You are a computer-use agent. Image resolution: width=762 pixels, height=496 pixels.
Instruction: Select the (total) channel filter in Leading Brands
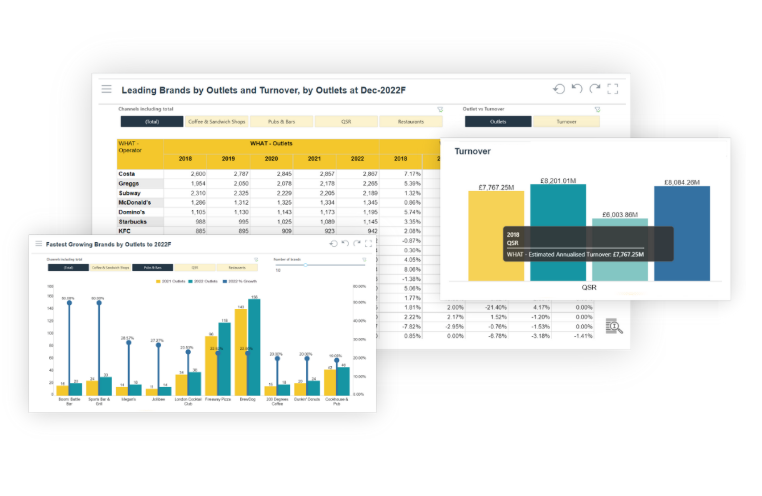(x=152, y=122)
